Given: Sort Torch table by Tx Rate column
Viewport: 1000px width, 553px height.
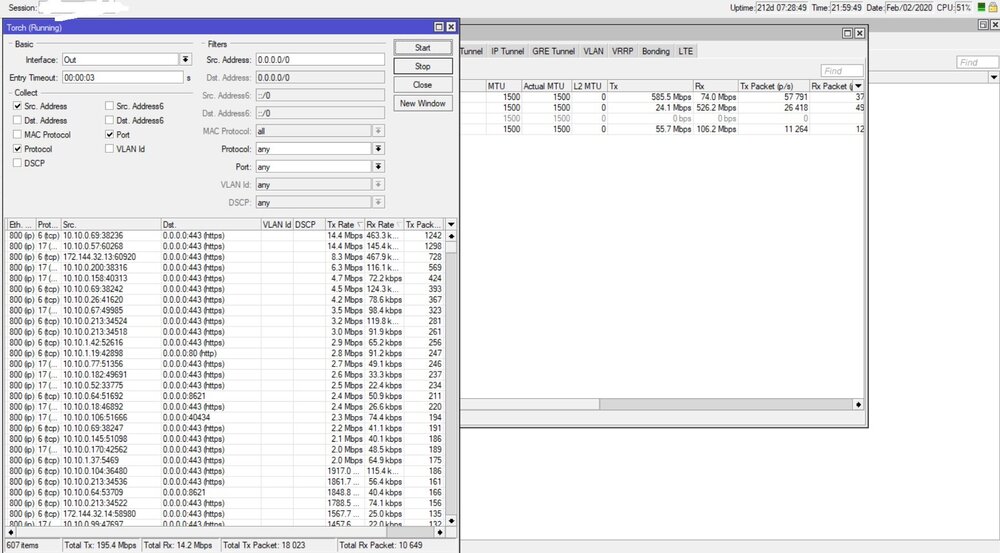Looking at the screenshot, I should [x=344, y=225].
